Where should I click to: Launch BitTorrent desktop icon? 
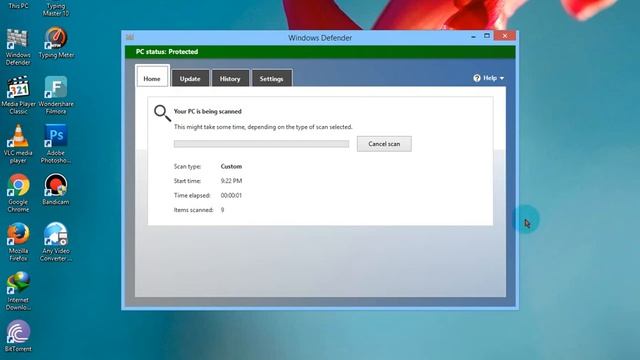tap(18, 336)
